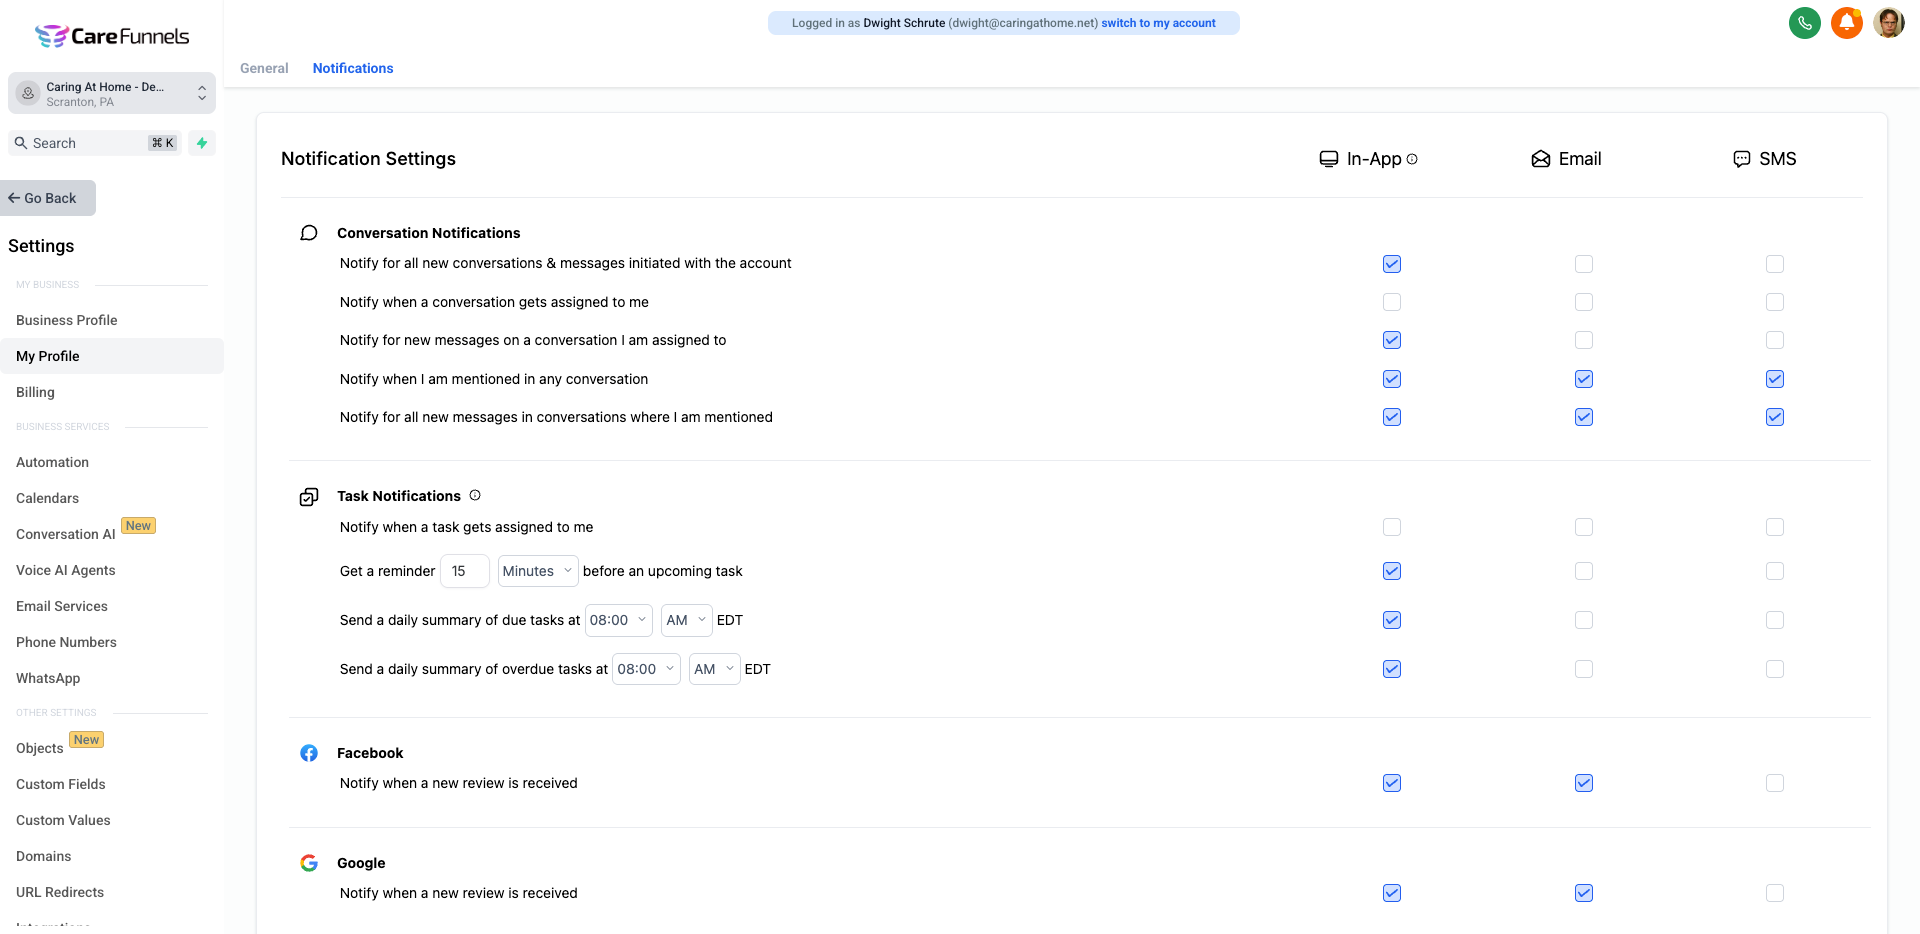Open the orange notification bell
Screen dimensions: 1920x934
pos(1846,23)
